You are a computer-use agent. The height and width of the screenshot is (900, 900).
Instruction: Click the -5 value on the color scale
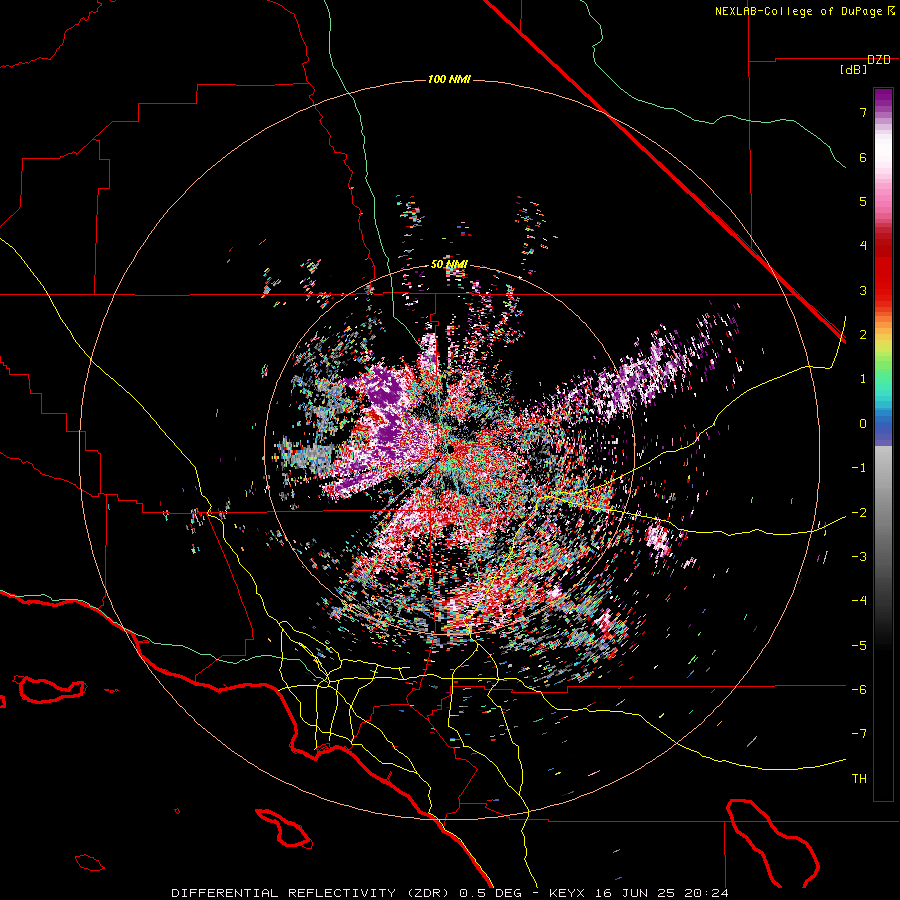click(859, 646)
